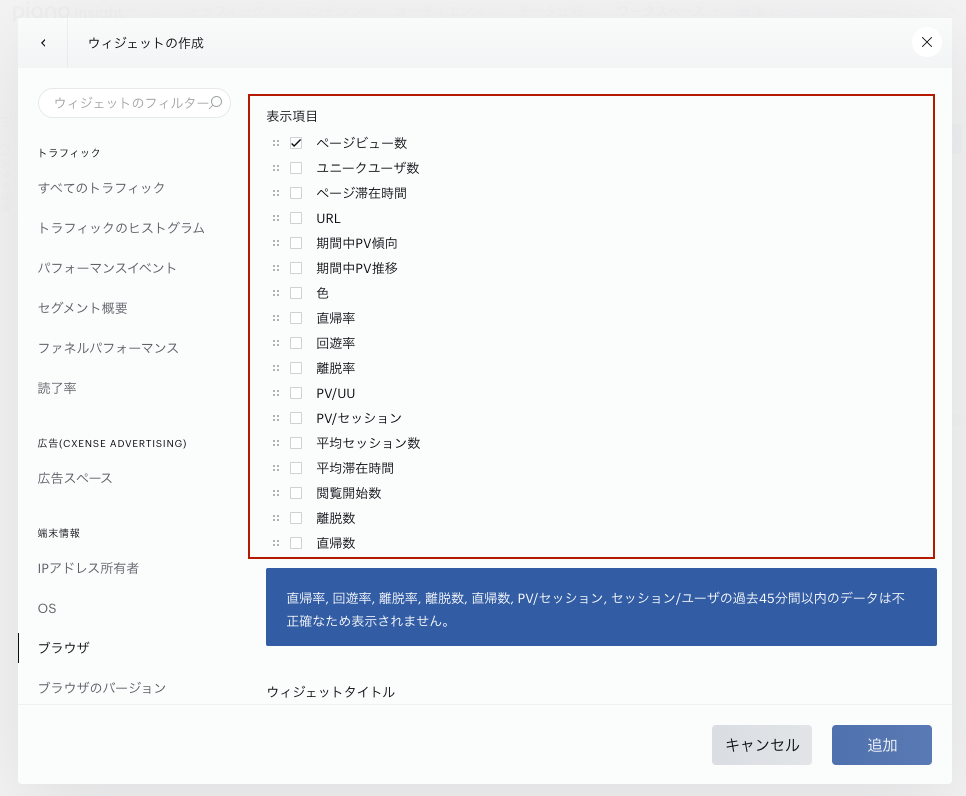The height and width of the screenshot is (796, 966).
Task: Grab drag handle beside PV/セッション
Action: pos(276,418)
